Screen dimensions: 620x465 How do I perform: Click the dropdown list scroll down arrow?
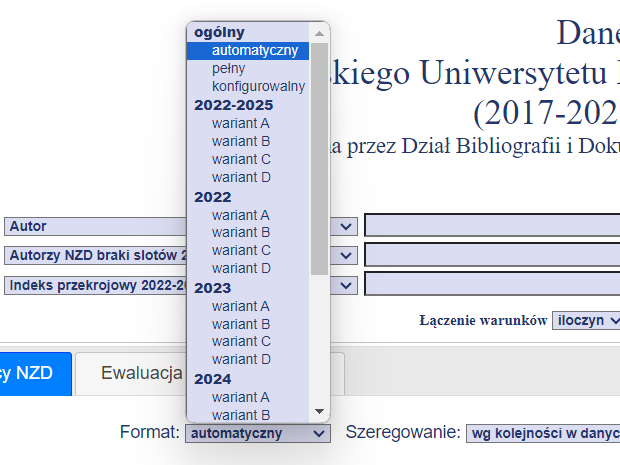pos(320,412)
